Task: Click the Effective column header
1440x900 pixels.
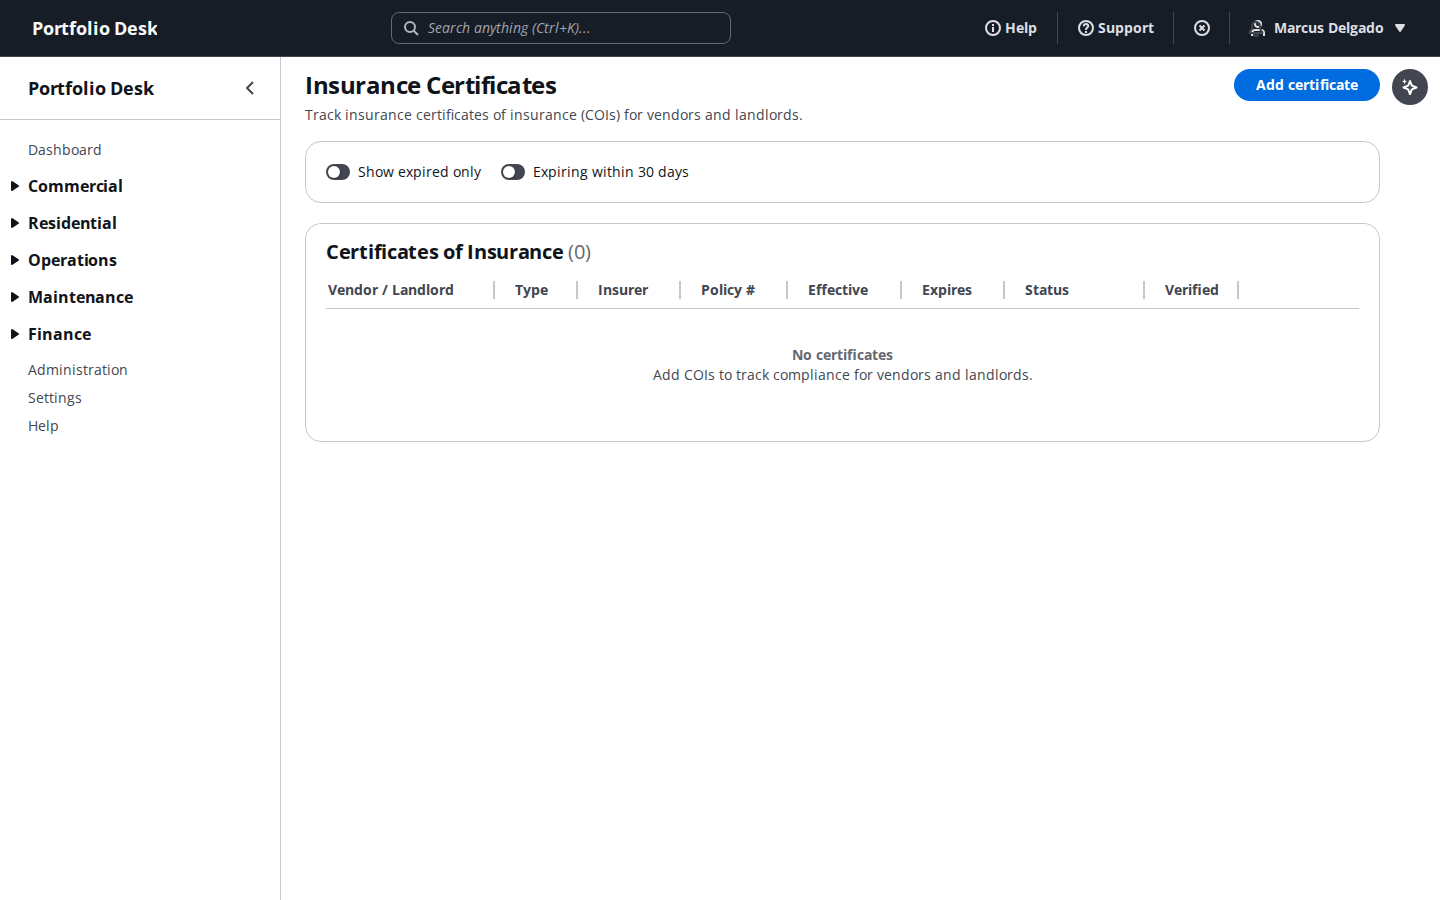Action: point(838,290)
